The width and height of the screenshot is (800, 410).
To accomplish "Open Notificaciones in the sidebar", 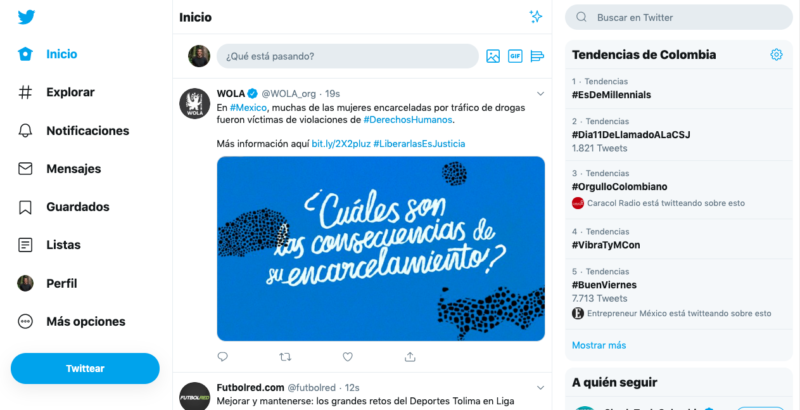I will tap(73, 131).
